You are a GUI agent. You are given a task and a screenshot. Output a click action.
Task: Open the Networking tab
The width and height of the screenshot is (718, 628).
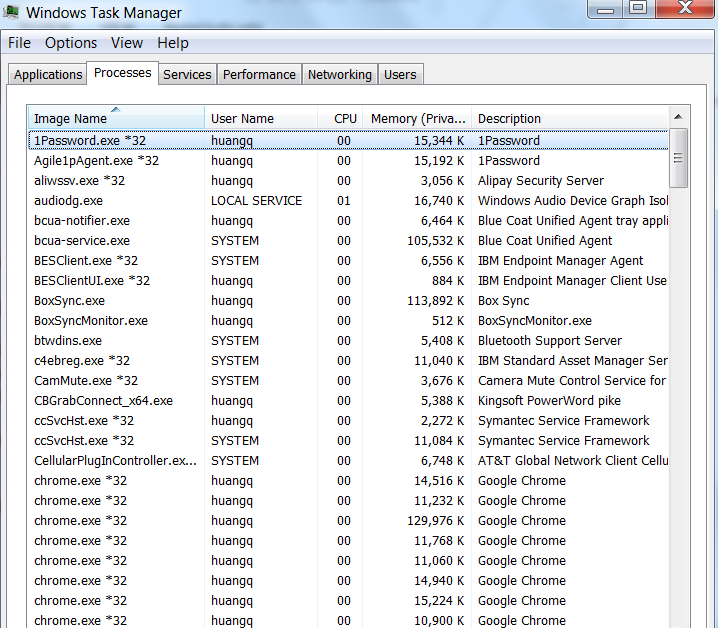tap(340, 75)
